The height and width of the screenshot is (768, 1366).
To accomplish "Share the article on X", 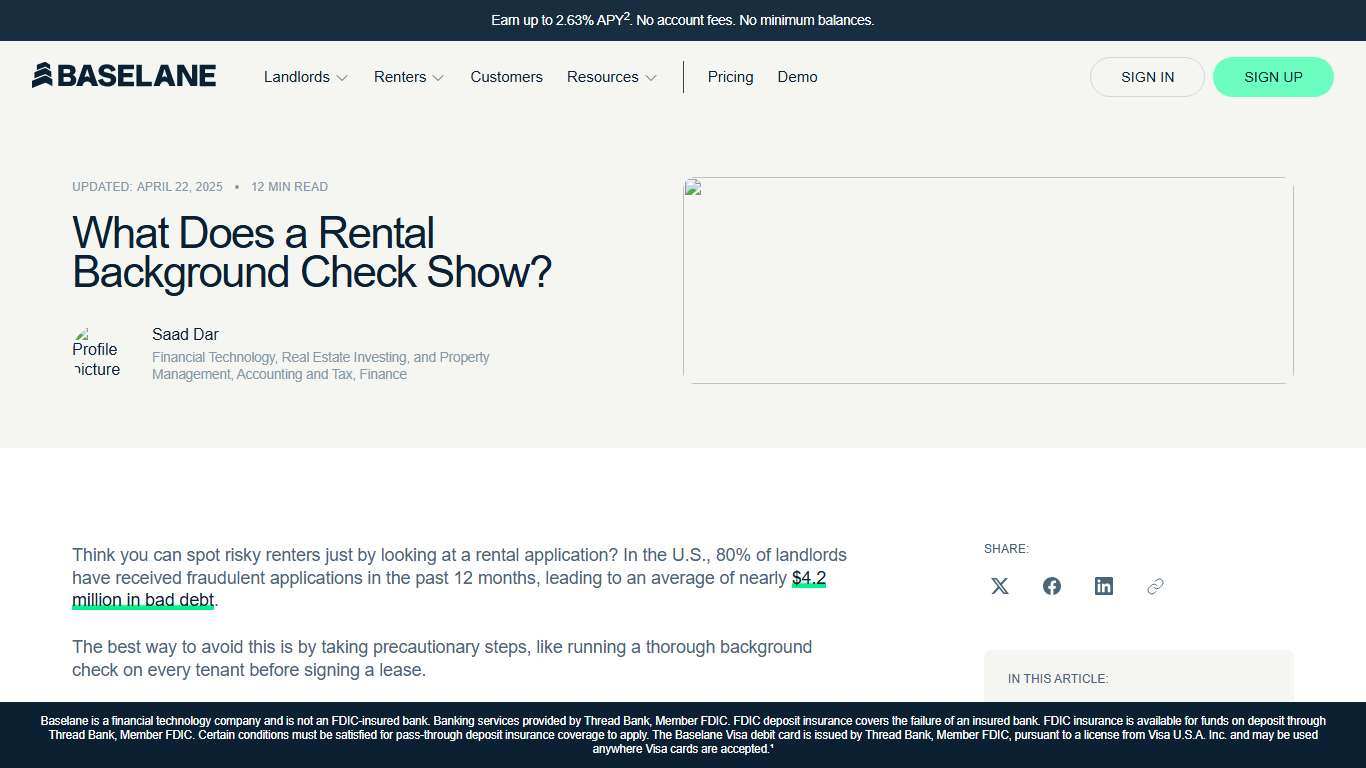I will [999, 586].
